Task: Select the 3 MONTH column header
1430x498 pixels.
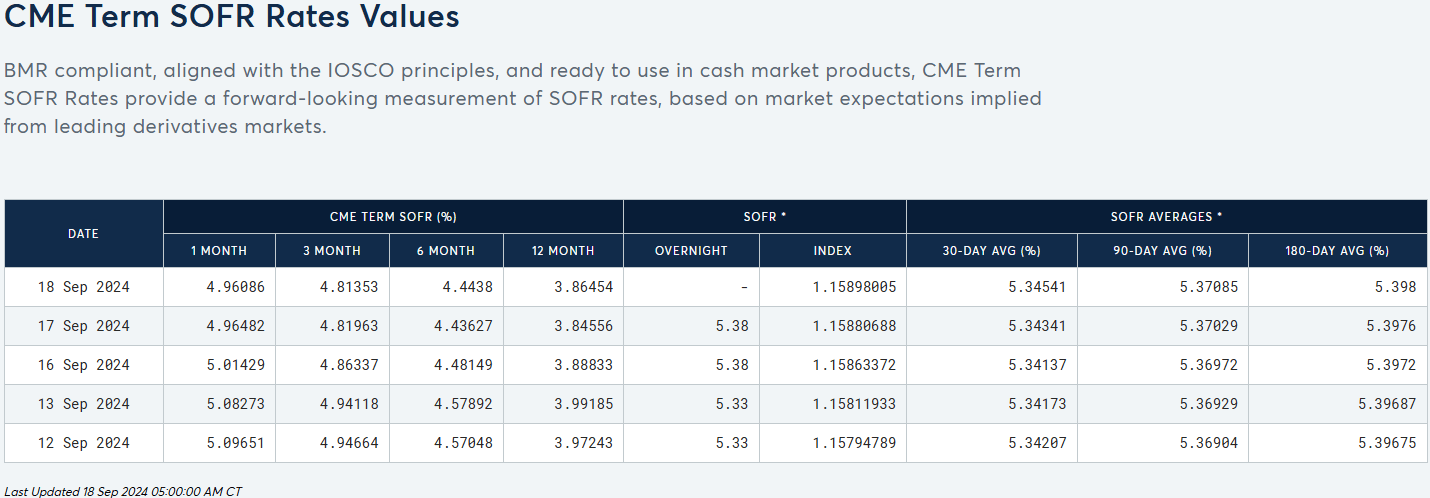Action: [332, 251]
